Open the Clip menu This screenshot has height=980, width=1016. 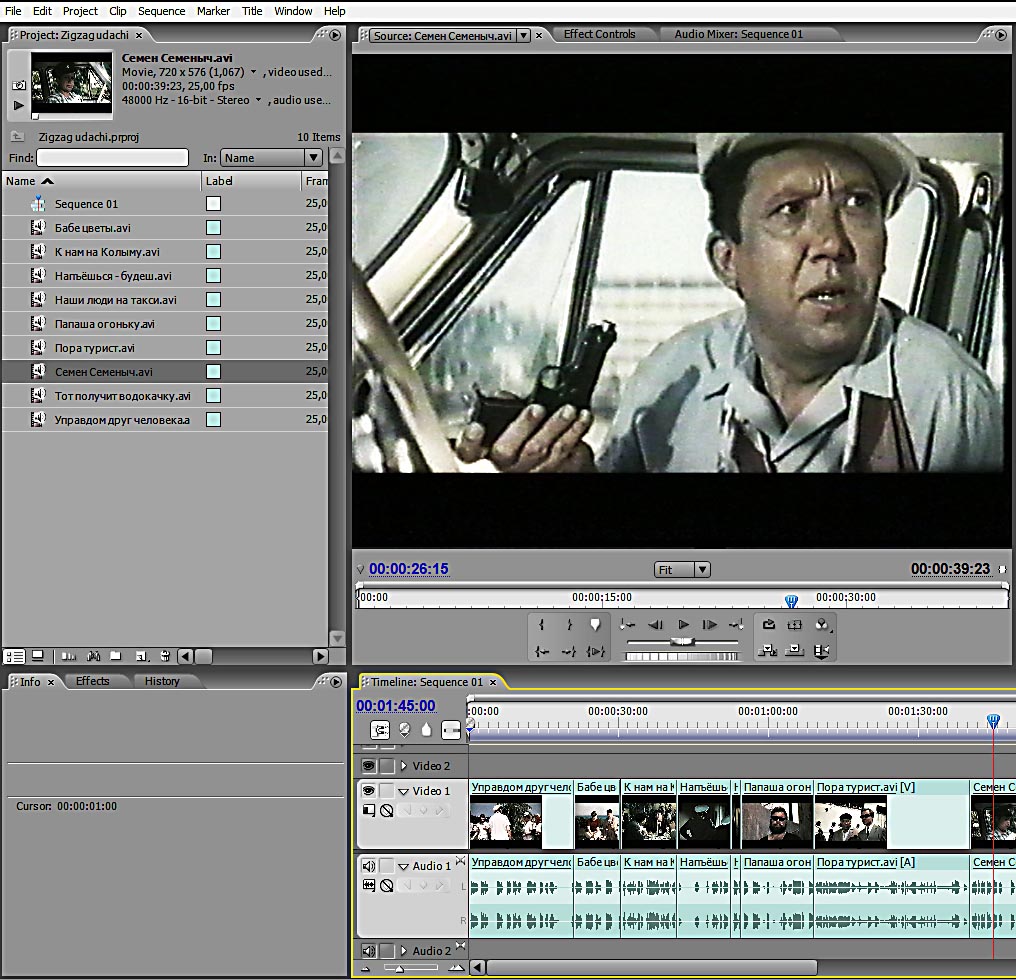point(118,11)
